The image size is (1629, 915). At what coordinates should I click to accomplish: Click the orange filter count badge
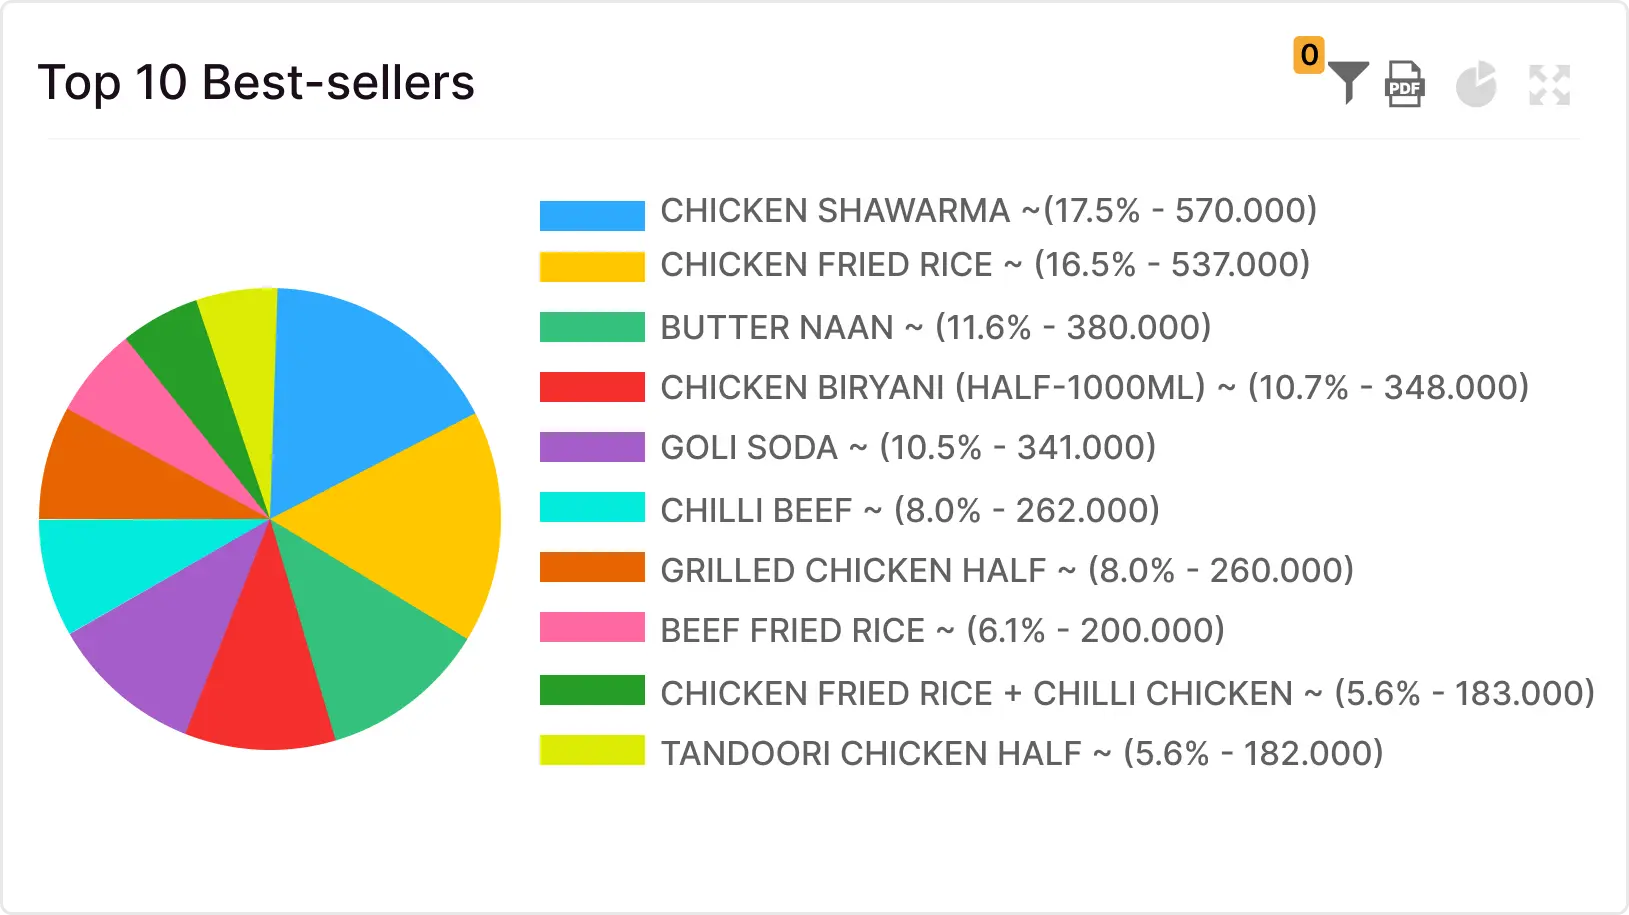[x=1309, y=55]
